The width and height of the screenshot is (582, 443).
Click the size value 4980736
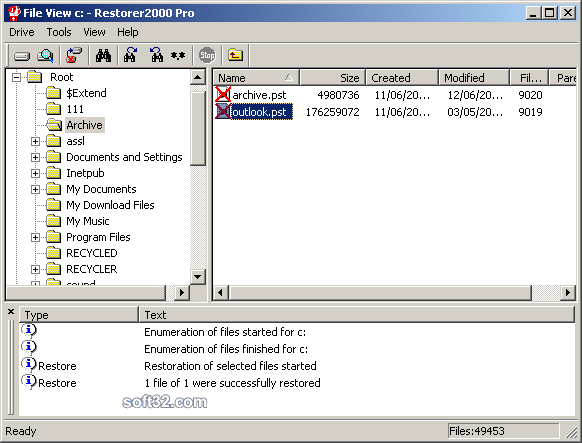click(x=338, y=95)
